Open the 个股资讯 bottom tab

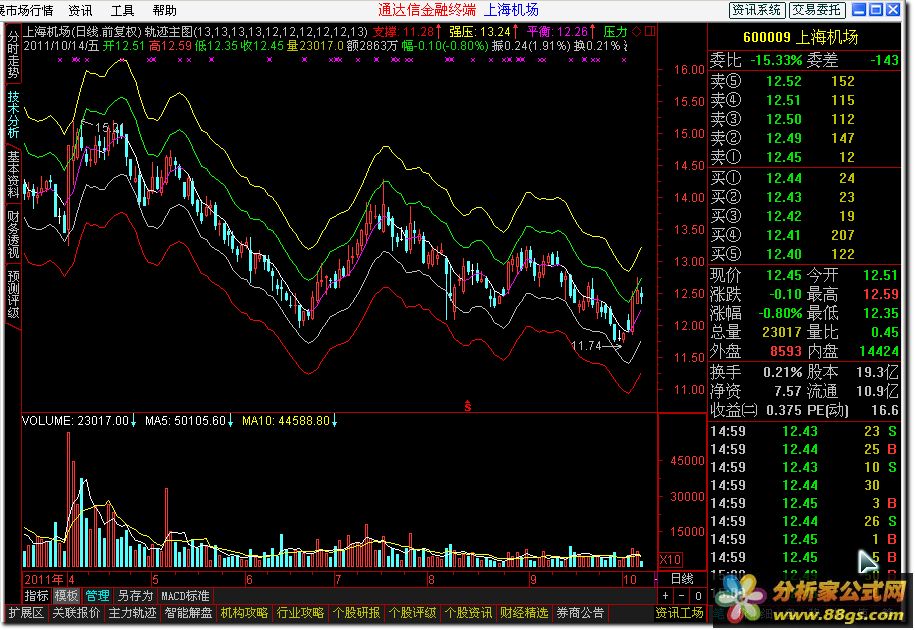[x=469, y=613]
